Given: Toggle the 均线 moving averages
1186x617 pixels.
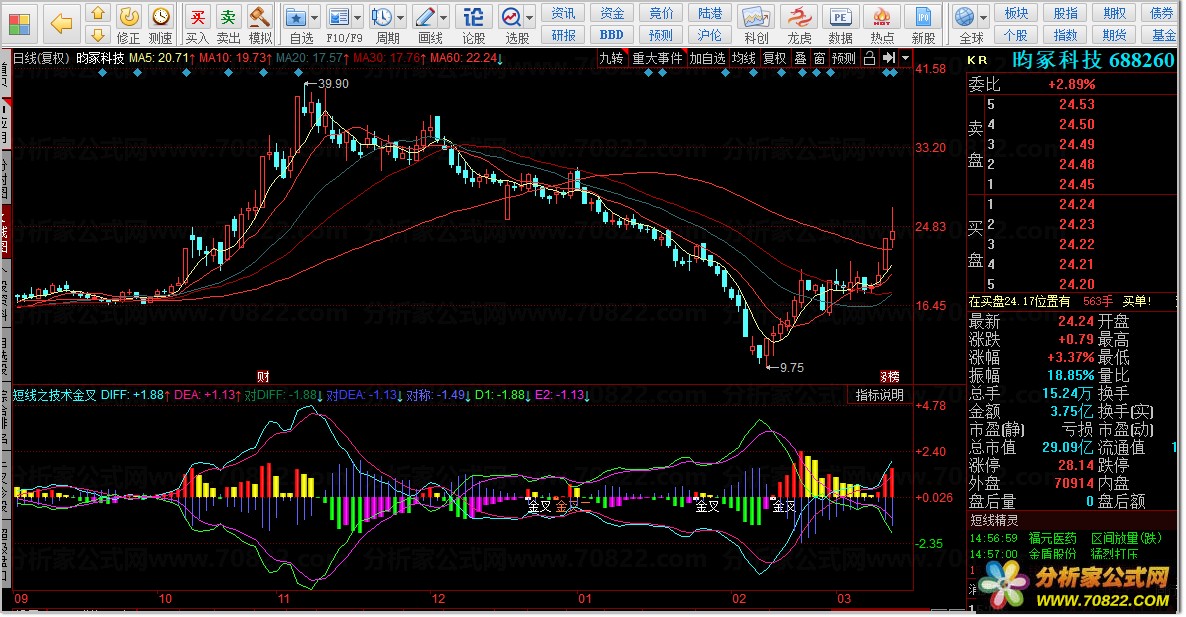Looking at the screenshot, I should point(744,58).
